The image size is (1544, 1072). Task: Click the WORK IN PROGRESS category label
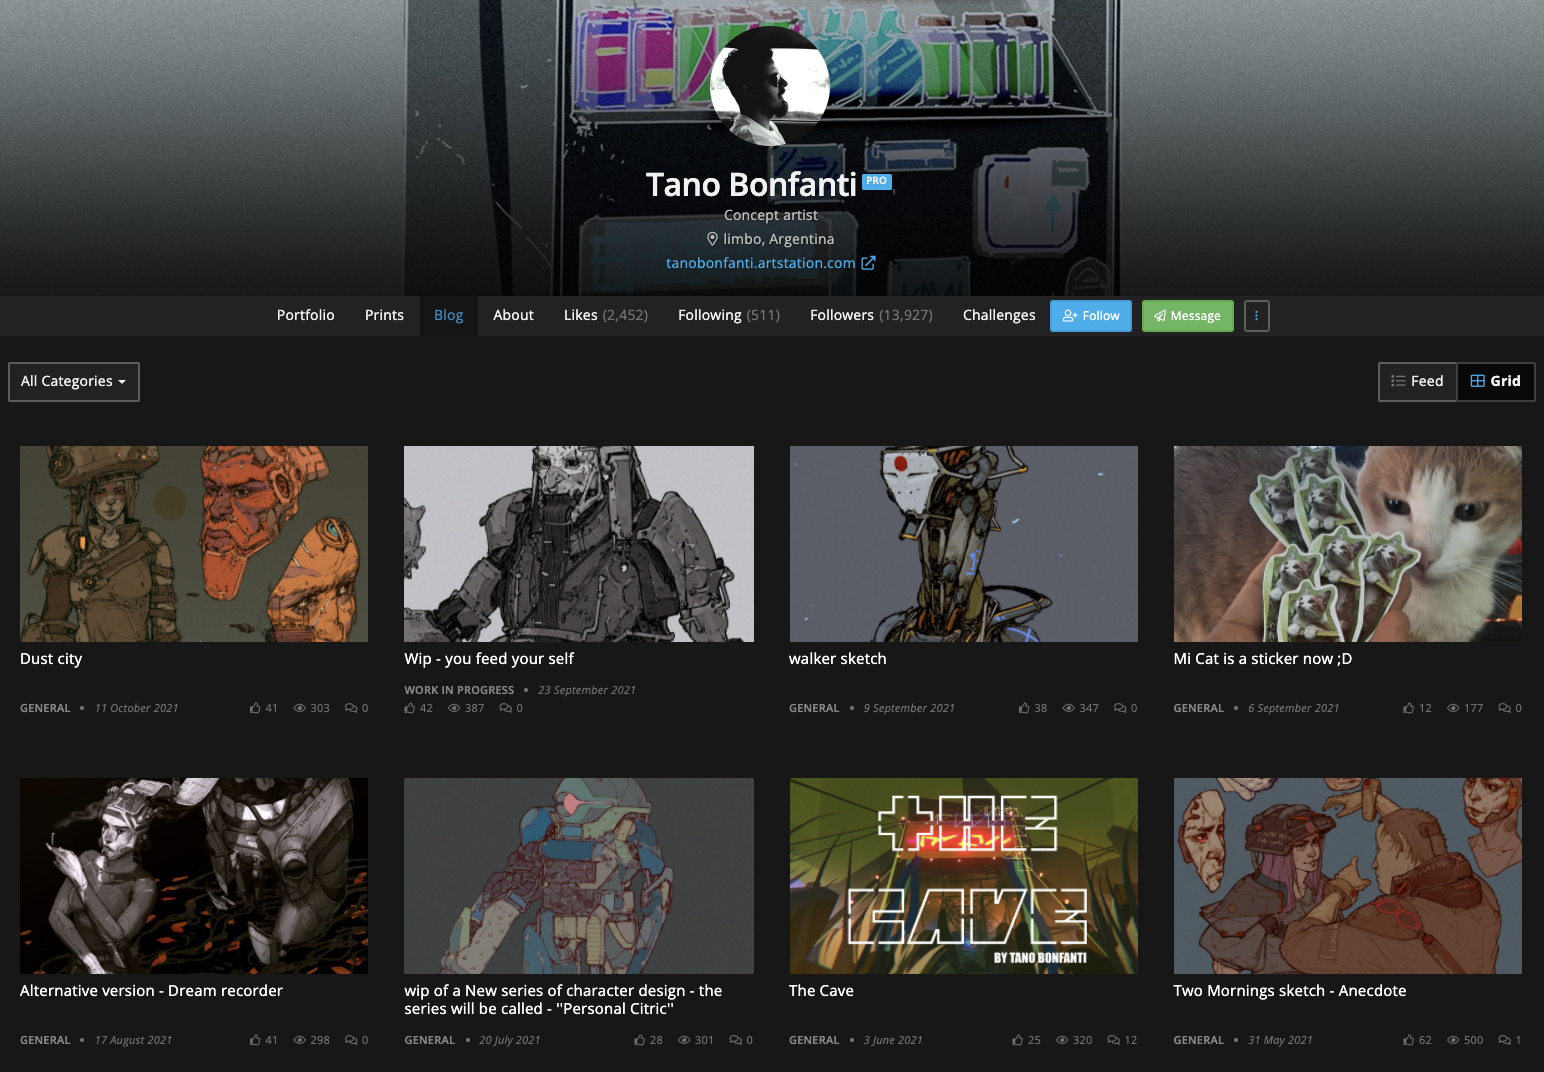tap(459, 690)
